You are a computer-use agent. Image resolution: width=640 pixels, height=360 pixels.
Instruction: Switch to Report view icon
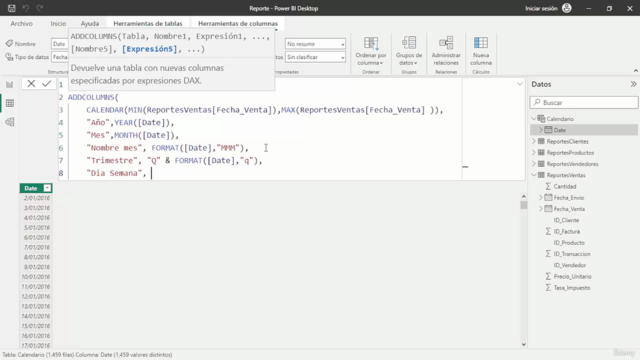pyautogui.click(x=9, y=84)
